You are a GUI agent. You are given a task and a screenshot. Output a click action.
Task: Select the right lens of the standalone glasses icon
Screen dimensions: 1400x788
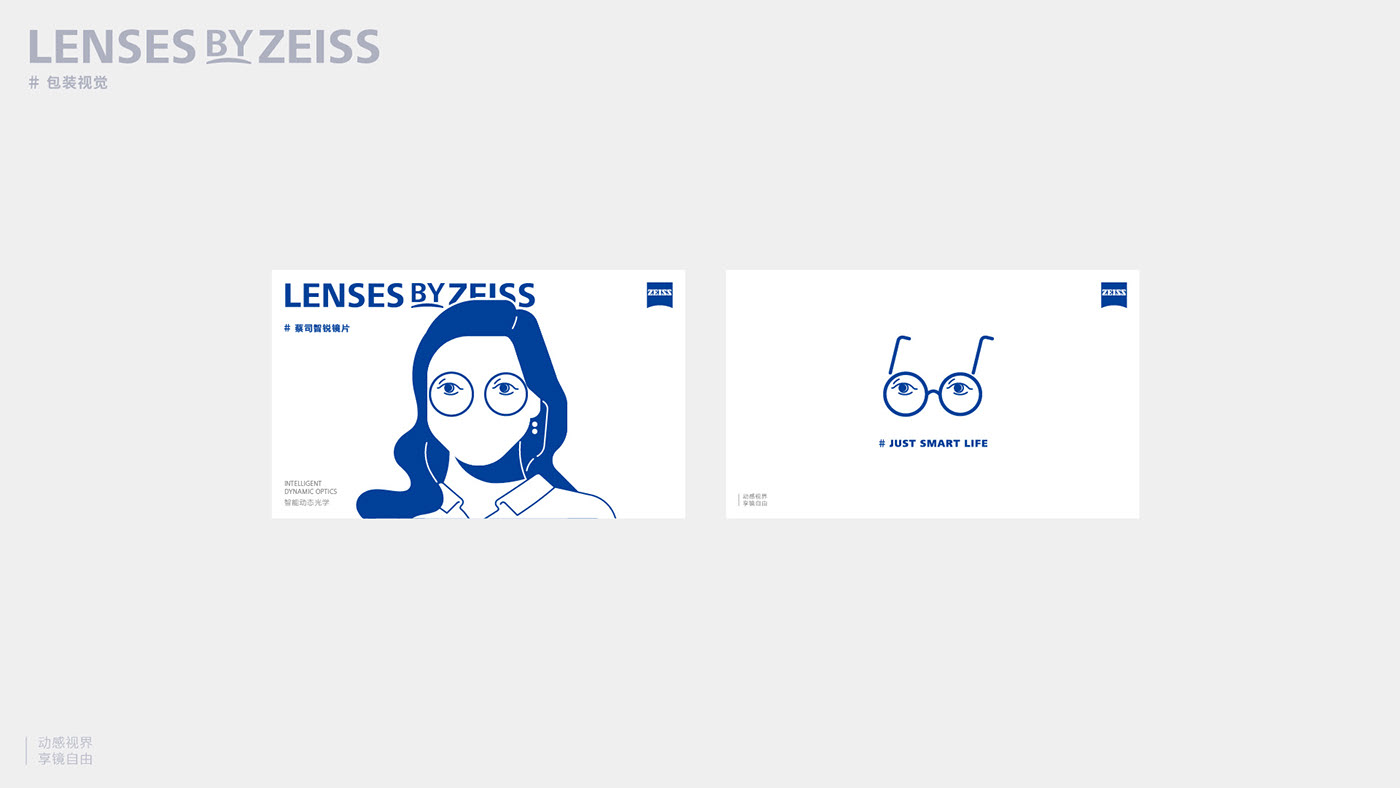click(x=959, y=393)
